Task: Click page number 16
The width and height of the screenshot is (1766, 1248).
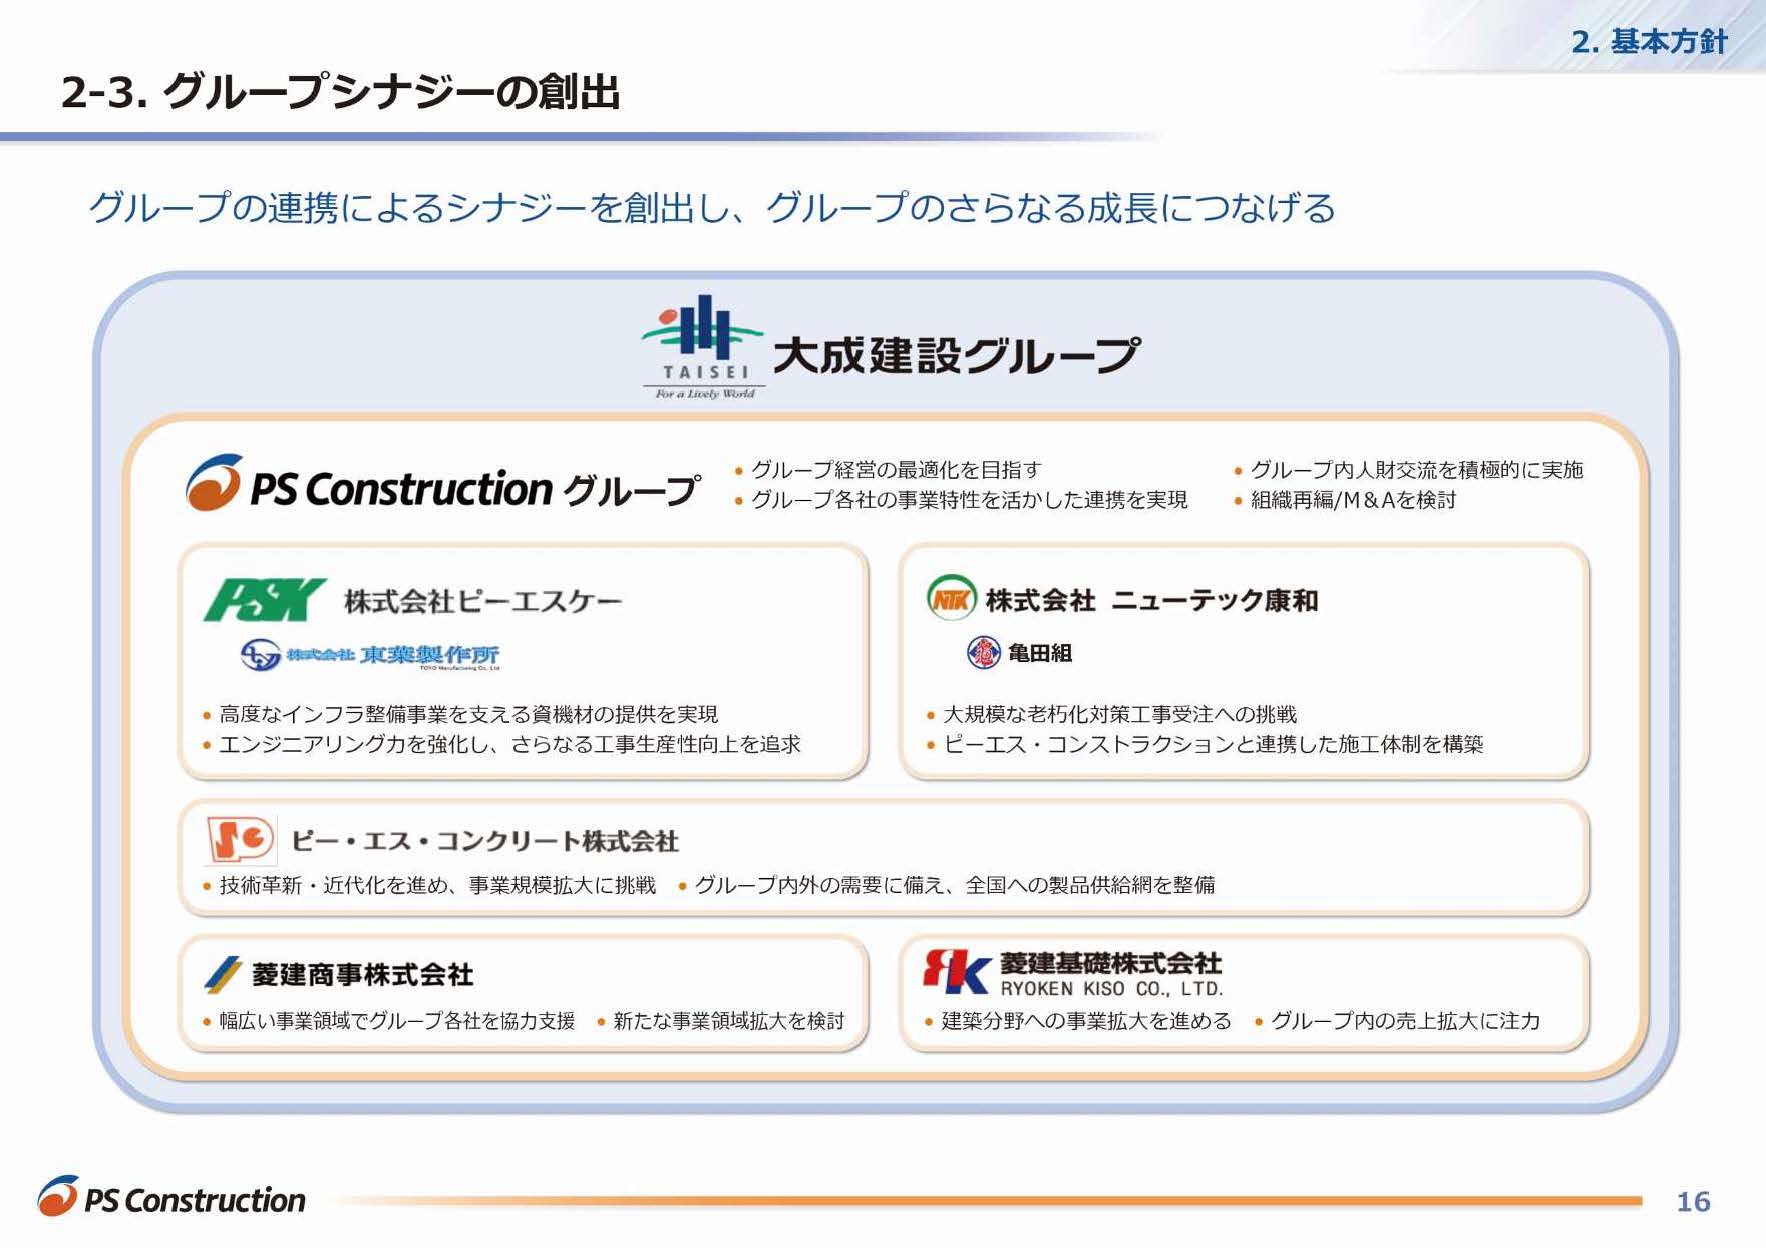Action: coord(1692,1201)
